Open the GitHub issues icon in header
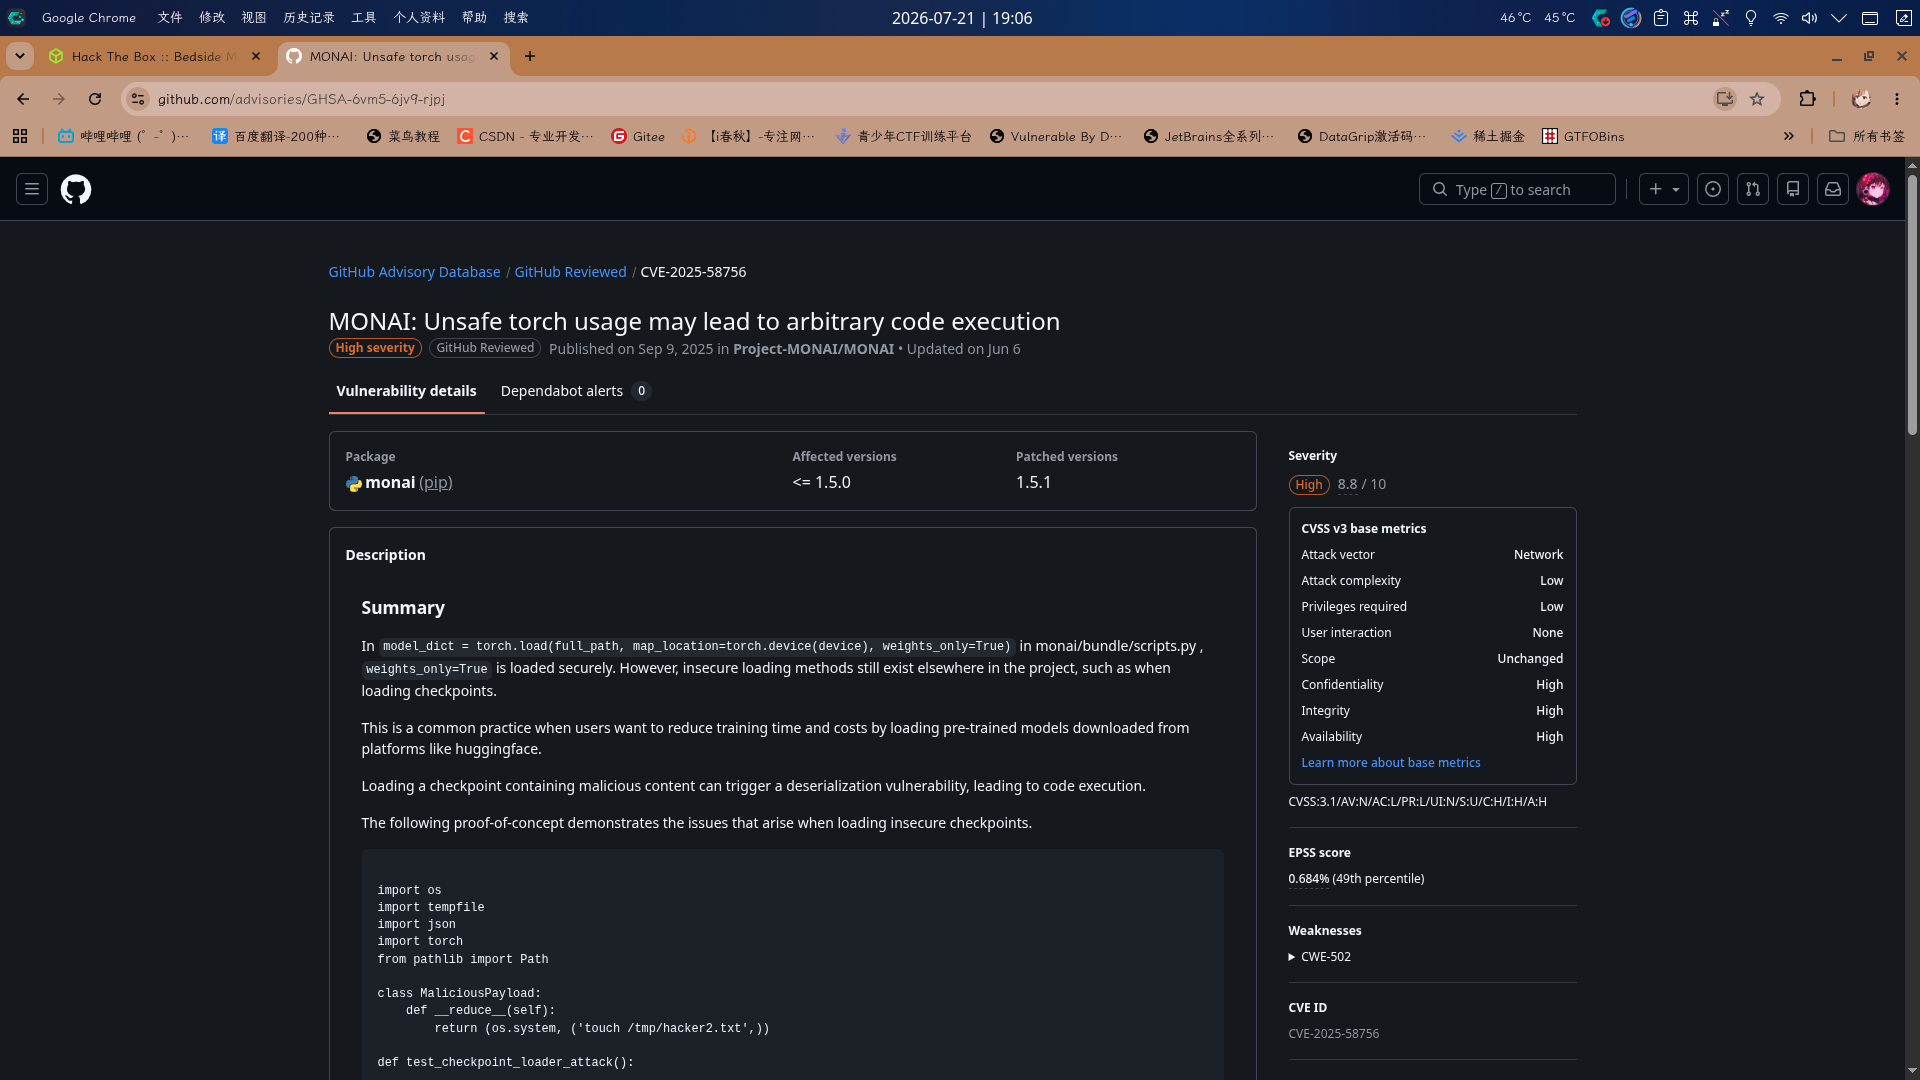This screenshot has height=1080, width=1920. click(1713, 189)
